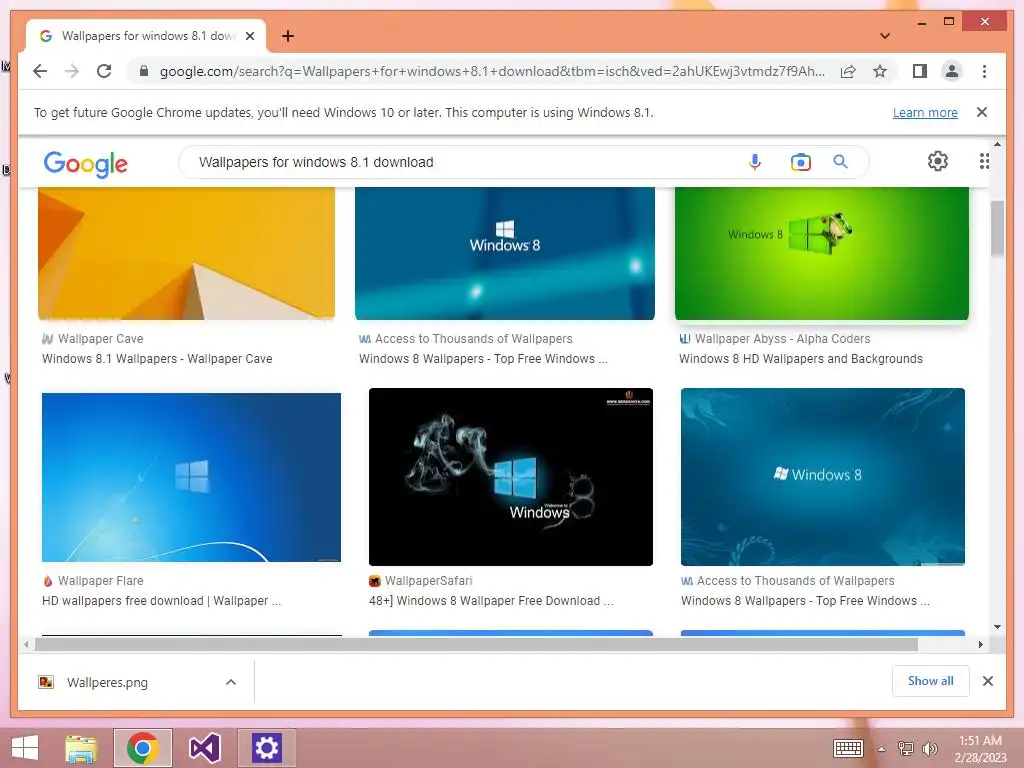Image resolution: width=1024 pixels, height=768 pixels.
Task: Start a voice search with the microphone
Action: point(755,161)
